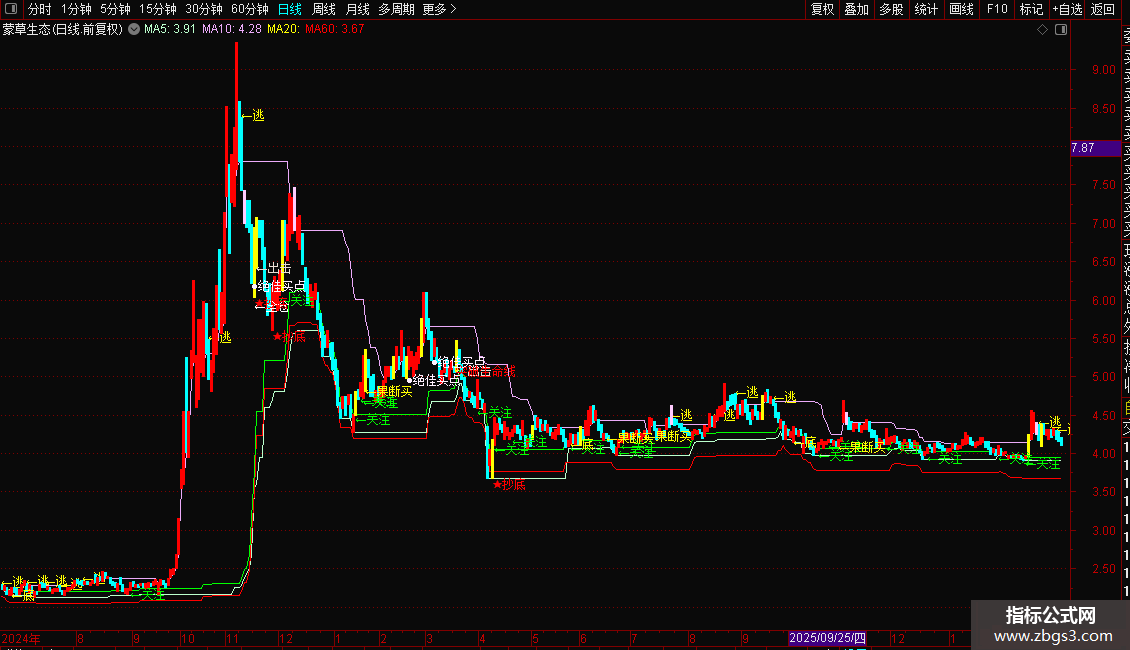Toggle the left panel icon in top bar
The height and width of the screenshot is (650, 1130).
point(11,9)
